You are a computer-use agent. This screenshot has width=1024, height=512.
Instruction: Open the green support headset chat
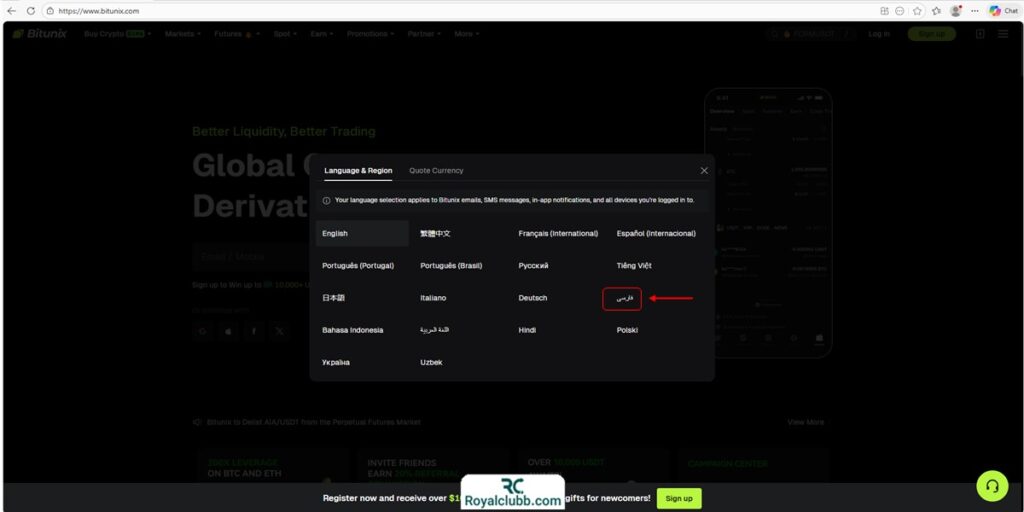(992, 486)
